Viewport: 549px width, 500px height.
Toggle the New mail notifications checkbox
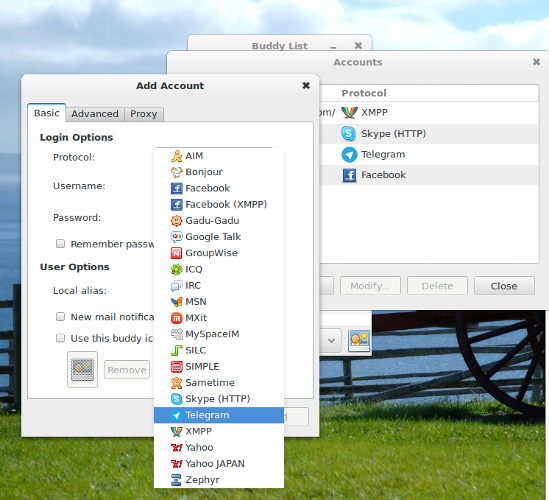[x=61, y=317]
